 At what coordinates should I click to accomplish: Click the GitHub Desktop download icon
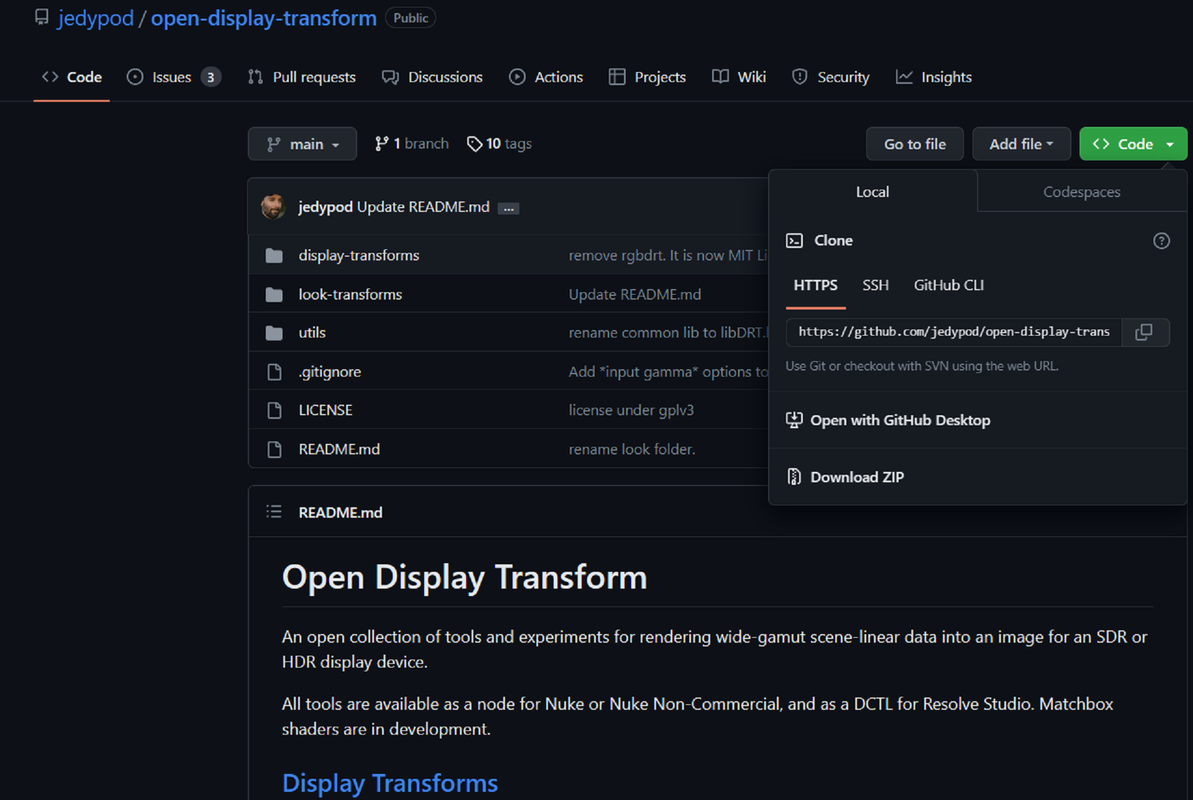click(794, 420)
